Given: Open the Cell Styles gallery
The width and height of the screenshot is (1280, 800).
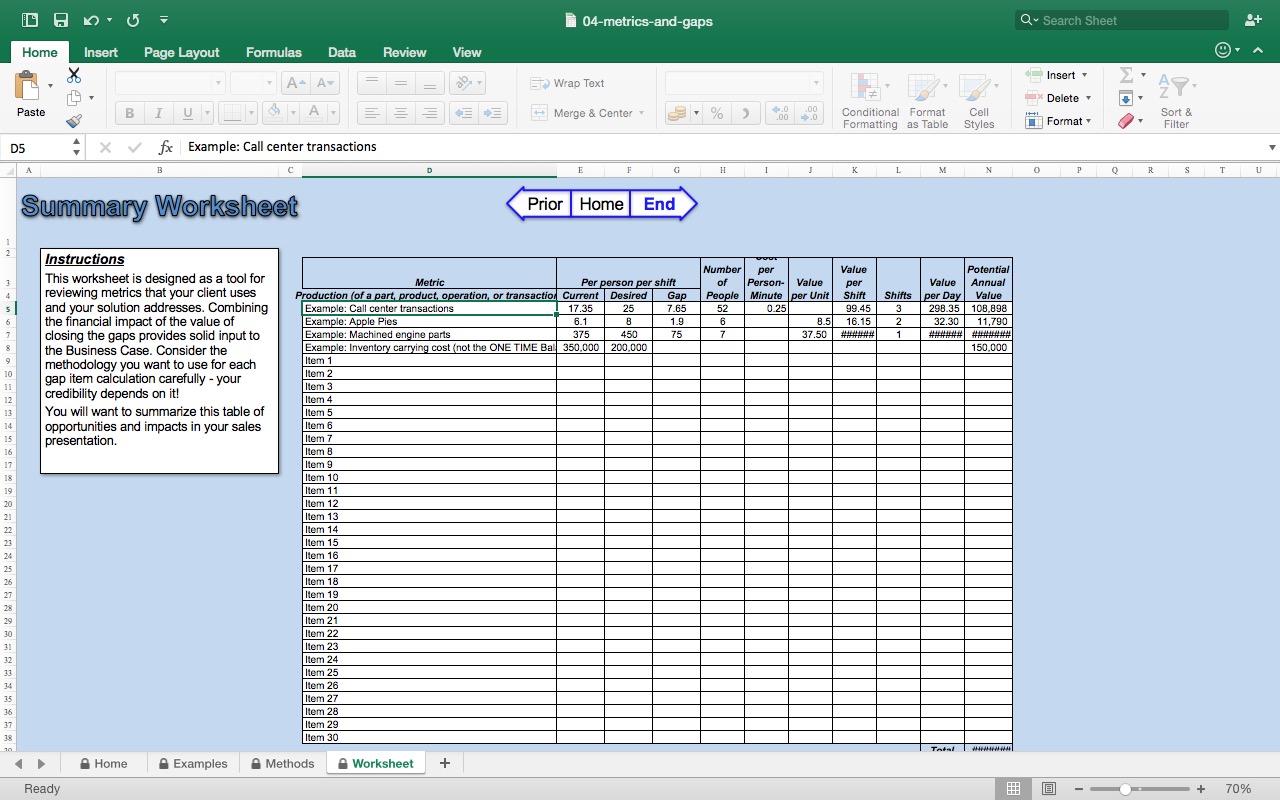Looking at the screenshot, I should point(978,100).
